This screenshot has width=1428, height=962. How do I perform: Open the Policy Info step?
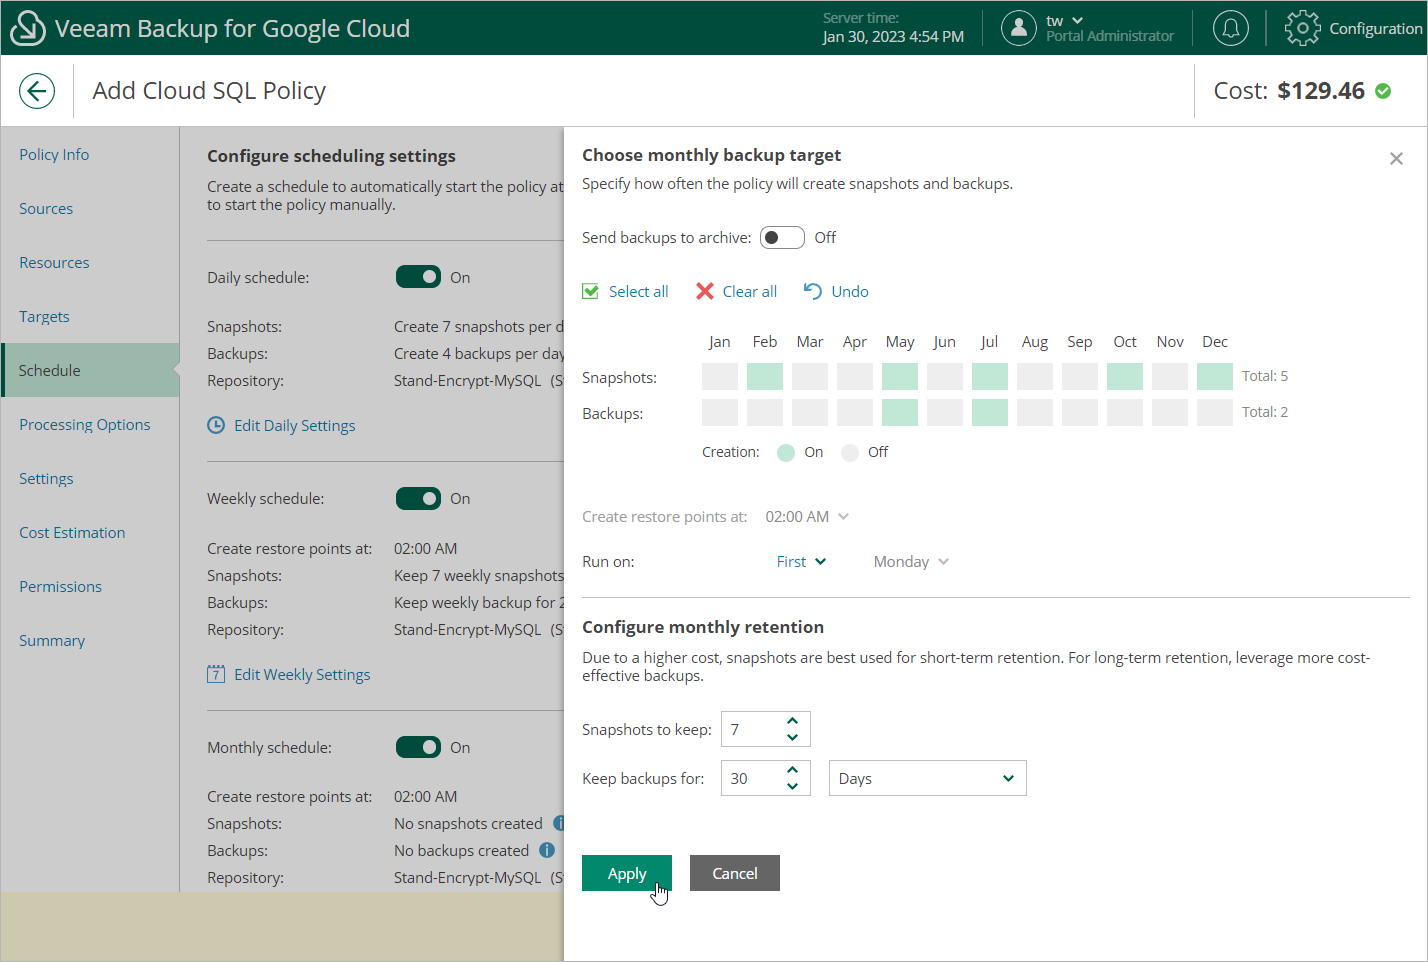(54, 154)
